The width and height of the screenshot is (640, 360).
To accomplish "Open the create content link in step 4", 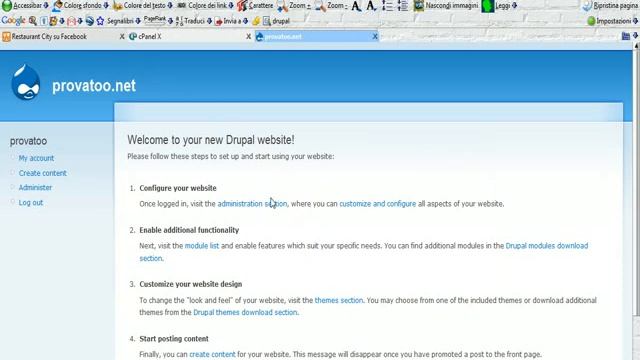I will click(x=212, y=354).
